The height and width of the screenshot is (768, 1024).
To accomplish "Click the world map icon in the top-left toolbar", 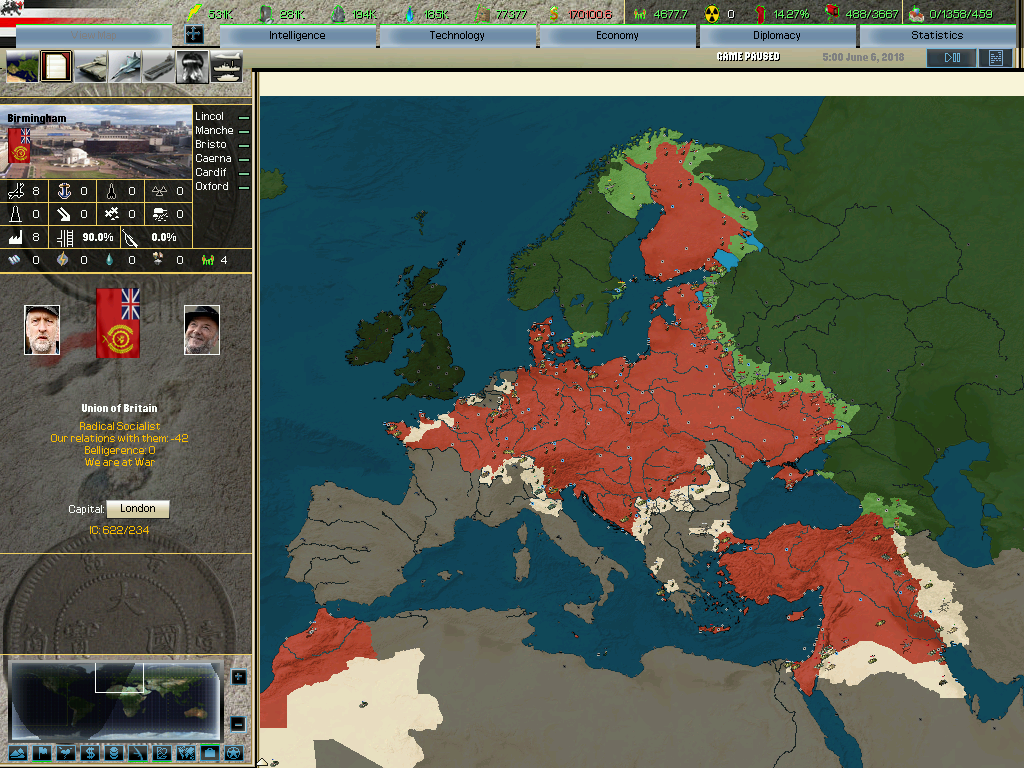I will pos(22,67).
